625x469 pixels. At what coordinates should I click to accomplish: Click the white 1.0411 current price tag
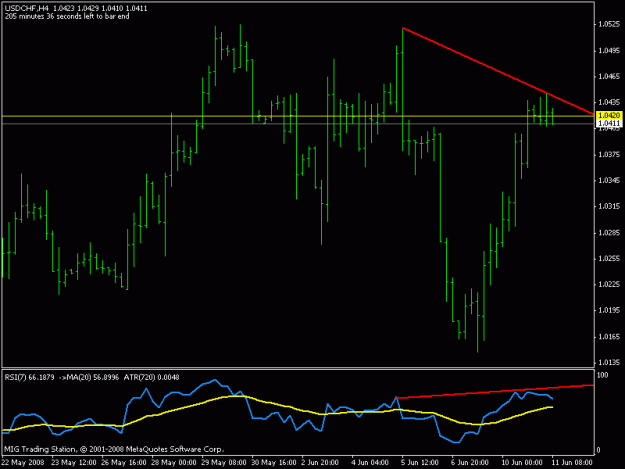coord(609,123)
